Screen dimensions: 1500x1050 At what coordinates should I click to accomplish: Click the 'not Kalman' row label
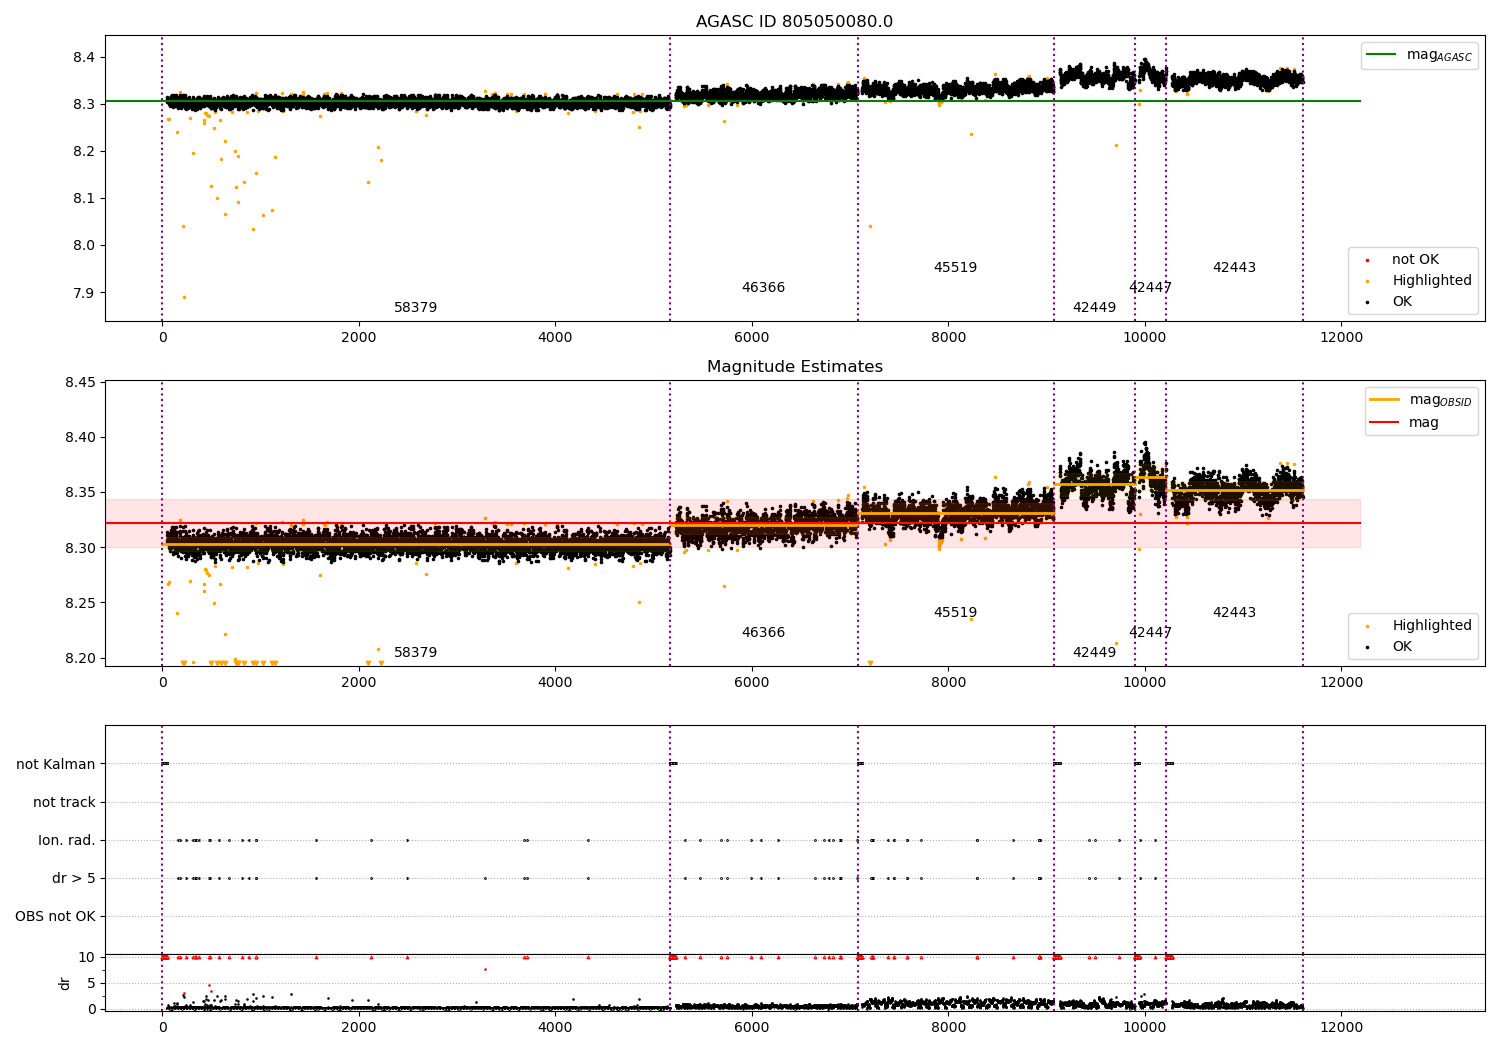coord(56,764)
